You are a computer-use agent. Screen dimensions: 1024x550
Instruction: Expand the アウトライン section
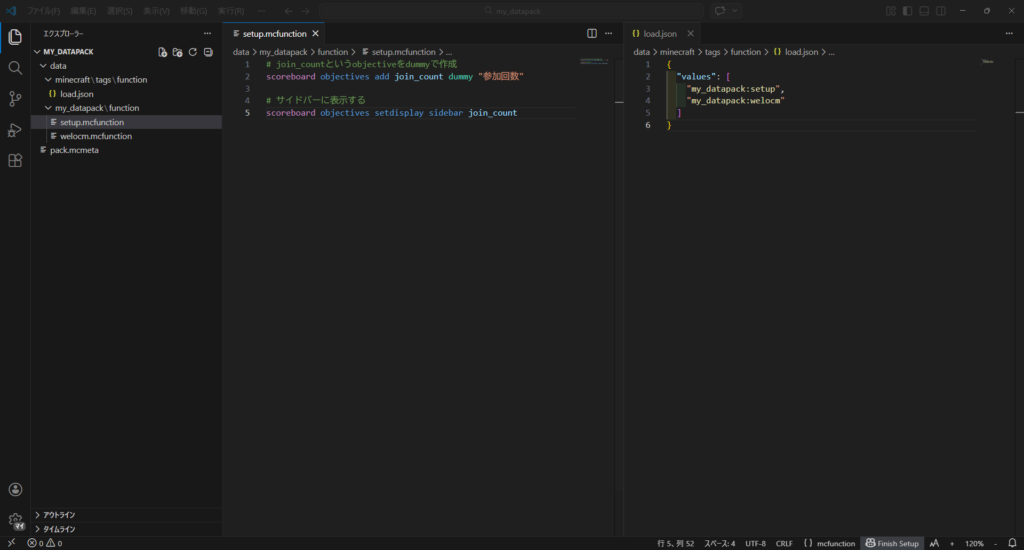click(58, 515)
